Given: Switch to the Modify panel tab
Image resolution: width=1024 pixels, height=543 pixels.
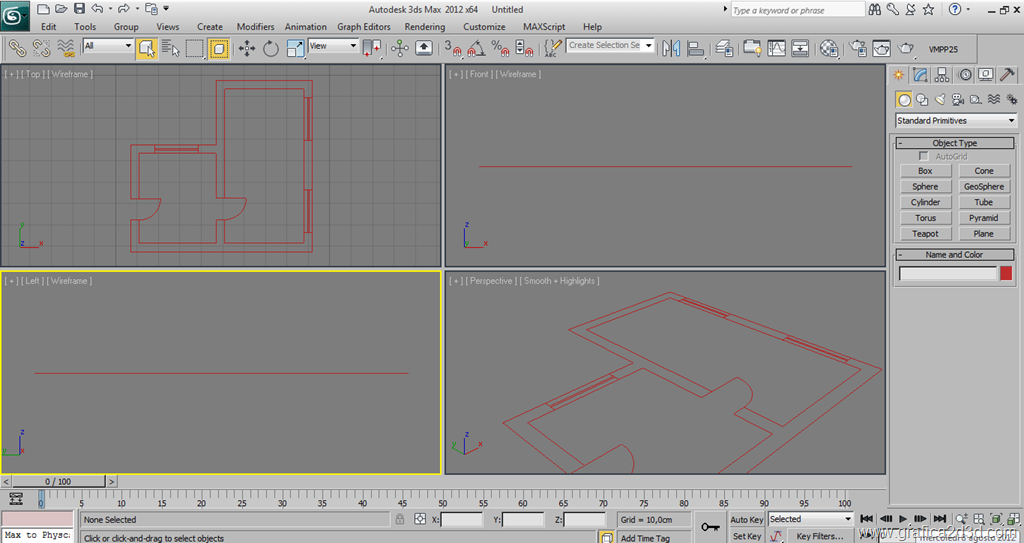Looking at the screenshot, I should click(x=920, y=75).
